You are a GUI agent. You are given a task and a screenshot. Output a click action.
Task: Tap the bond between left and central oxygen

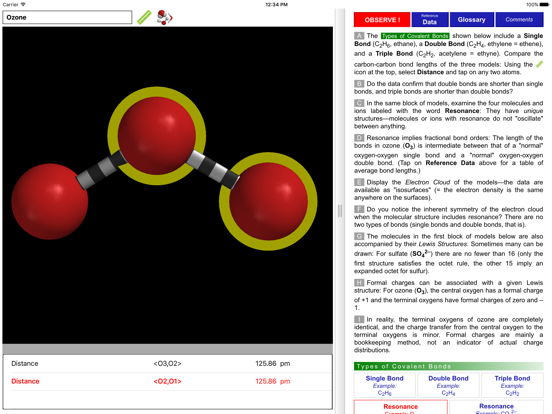[101, 170]
